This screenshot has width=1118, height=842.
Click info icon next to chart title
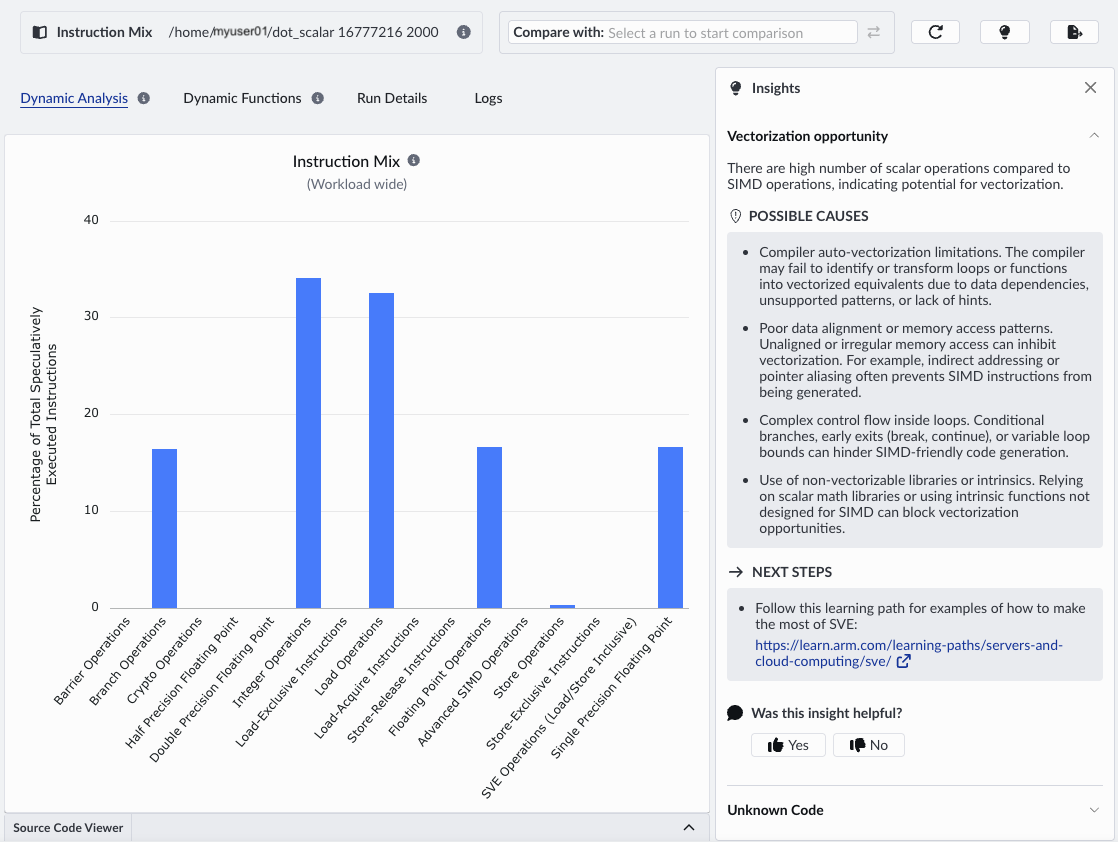(x=414, y=161)
